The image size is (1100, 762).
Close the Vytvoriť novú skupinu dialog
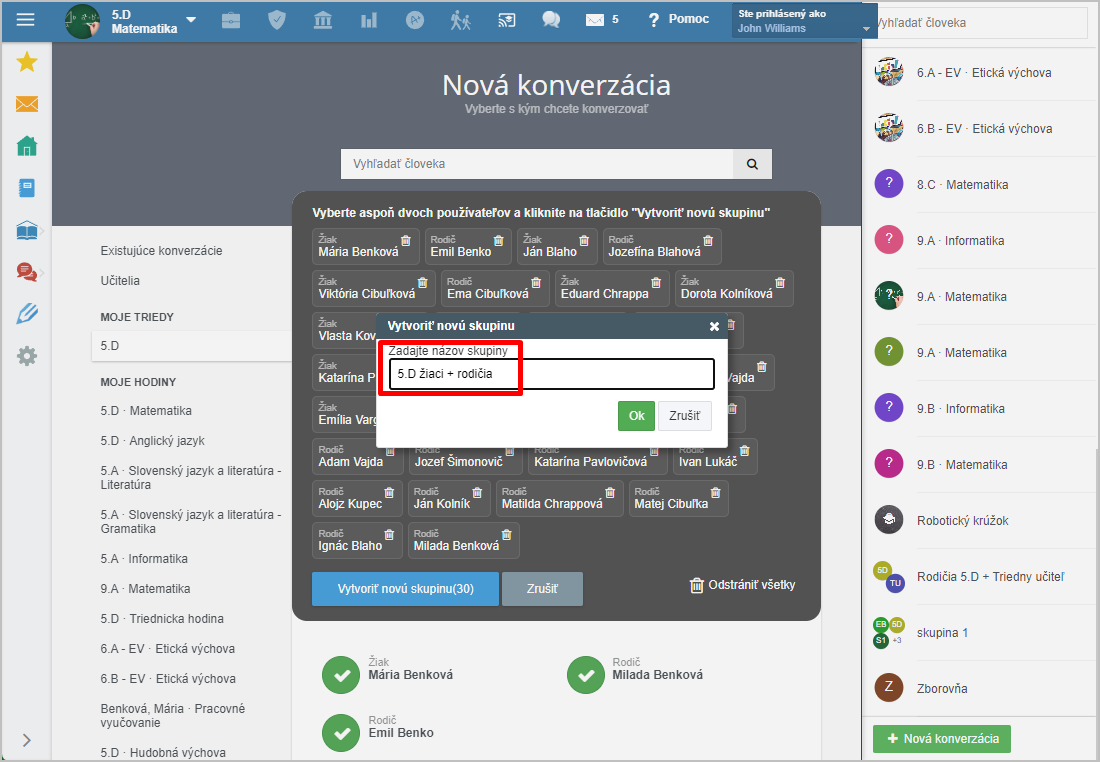[x=714, y=326]
